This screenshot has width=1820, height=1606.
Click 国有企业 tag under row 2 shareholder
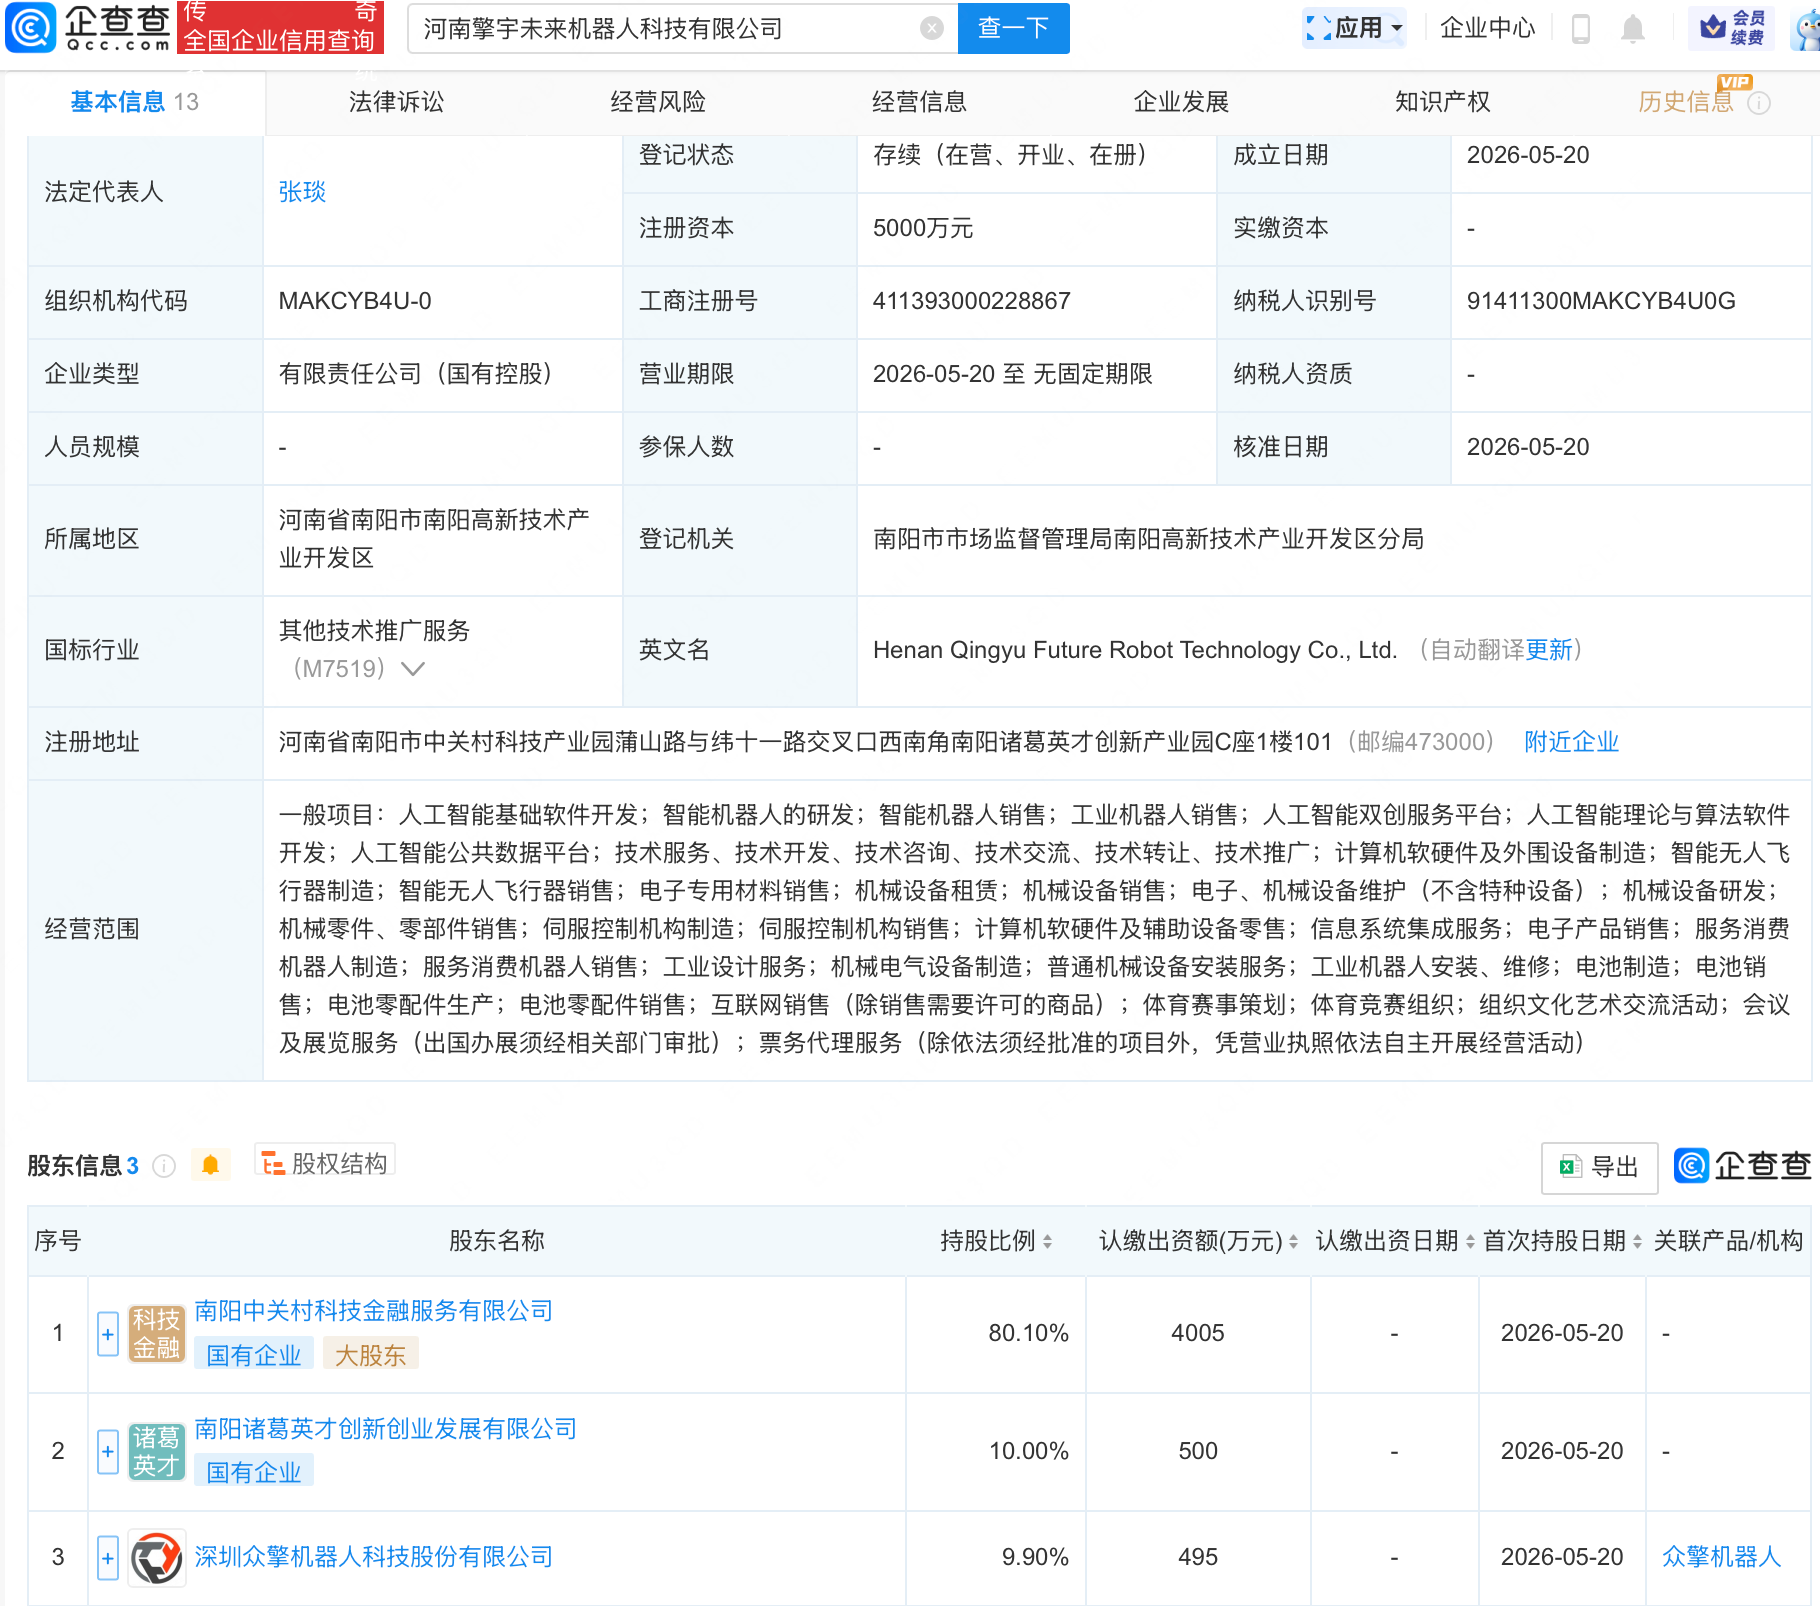[254, 1472]
